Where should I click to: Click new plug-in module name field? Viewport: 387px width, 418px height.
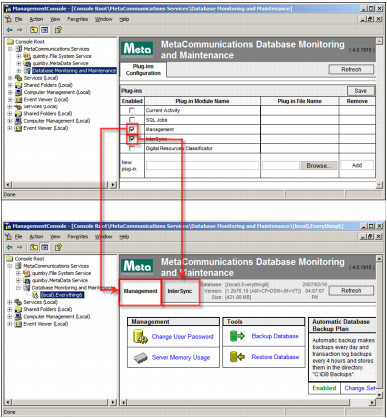pyautogui.click(x=202, y=166)
